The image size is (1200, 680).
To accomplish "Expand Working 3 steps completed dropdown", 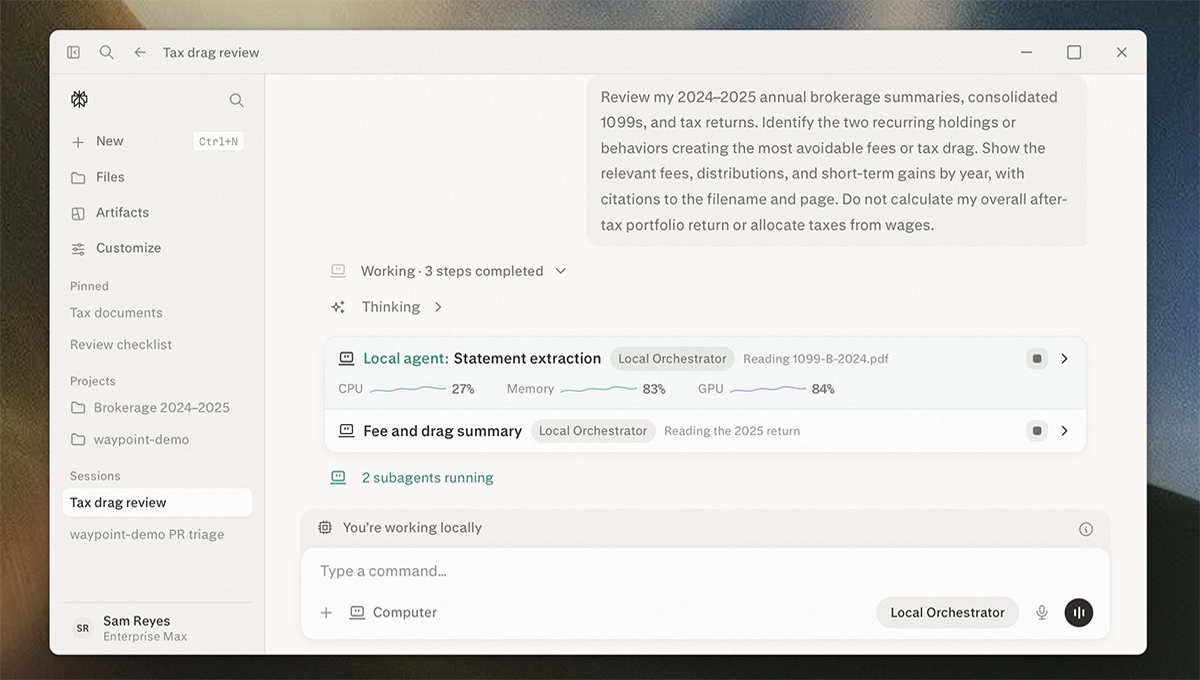I will [x=560, y=271].
